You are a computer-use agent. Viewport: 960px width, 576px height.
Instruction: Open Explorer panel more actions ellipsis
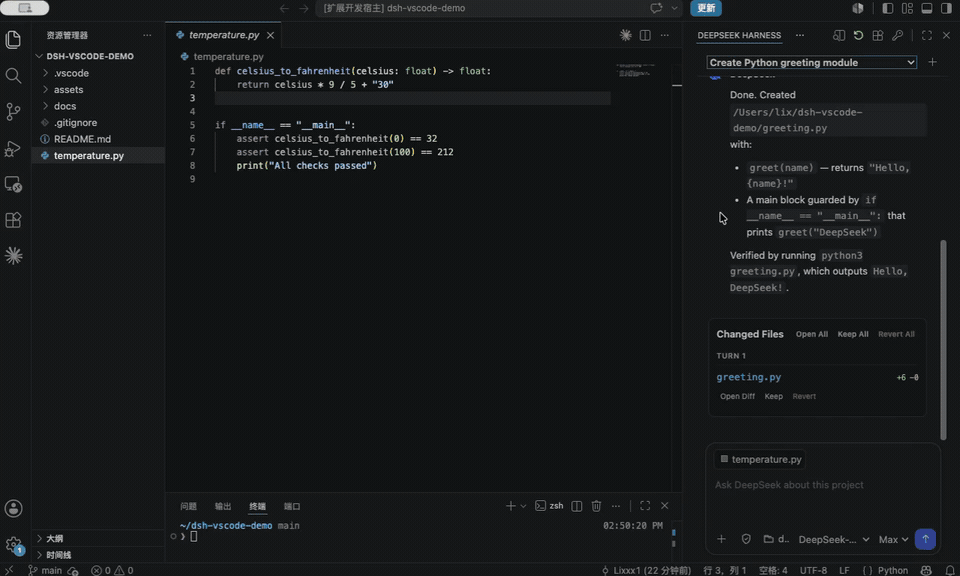[x=147, y=36]
